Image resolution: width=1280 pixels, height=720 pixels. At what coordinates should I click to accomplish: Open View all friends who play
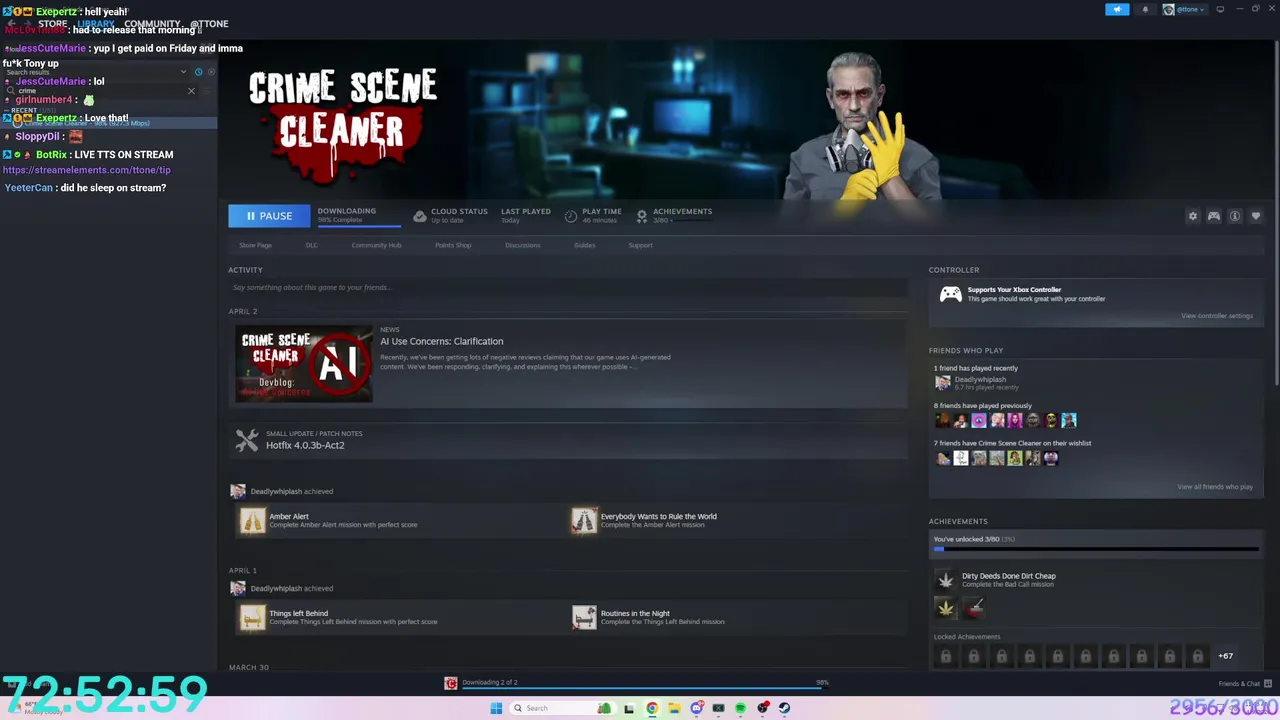coord(1215,487)
